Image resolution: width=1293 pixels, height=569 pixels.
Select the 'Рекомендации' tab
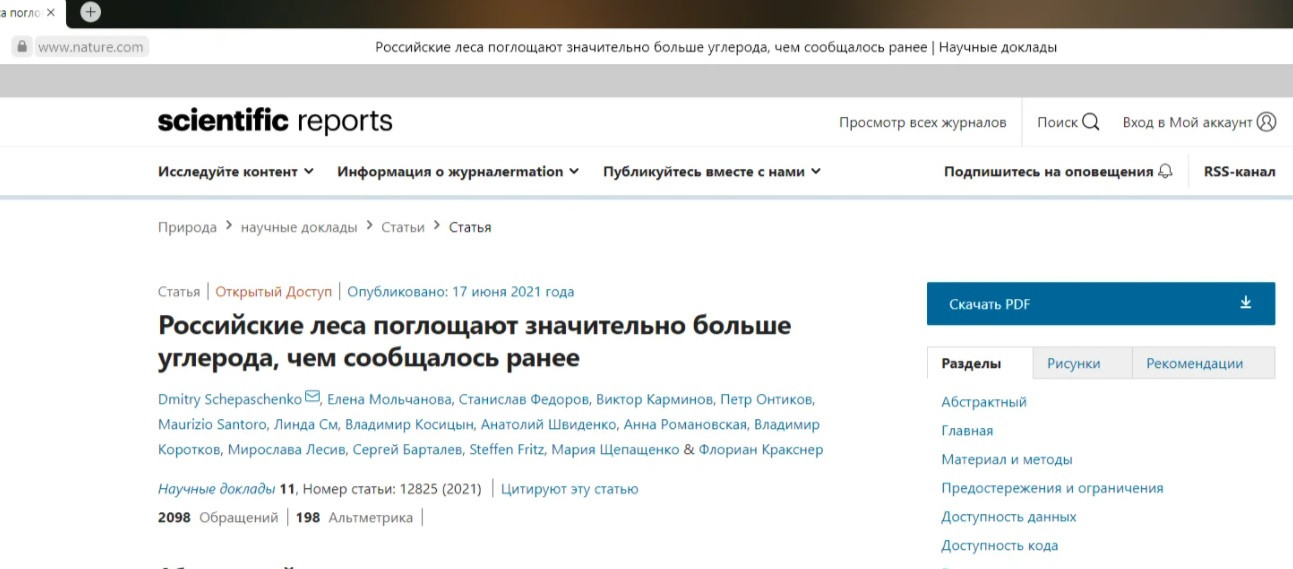click(1194, 363)
